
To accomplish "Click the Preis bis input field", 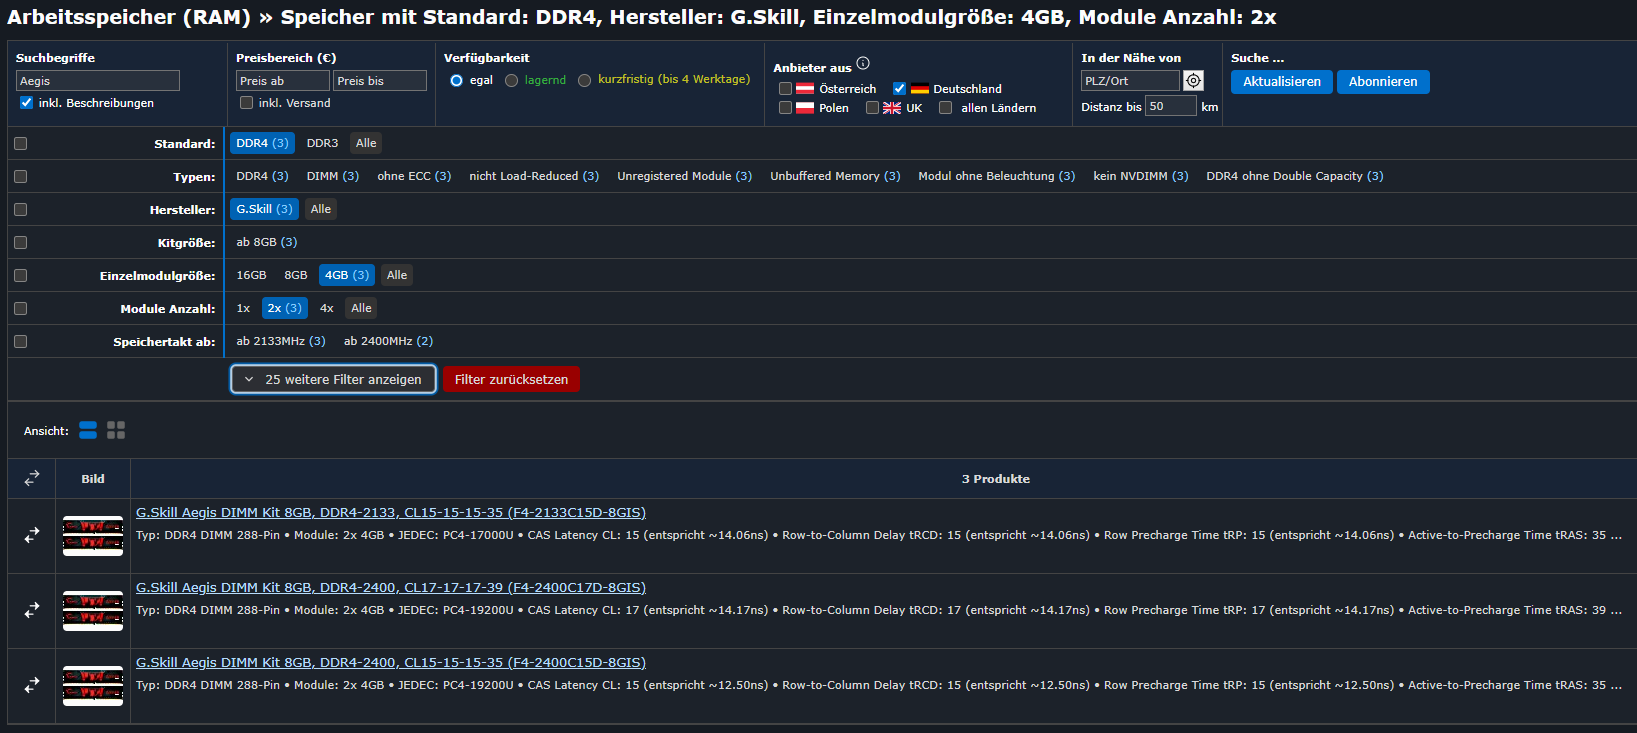I will (380, 81).
